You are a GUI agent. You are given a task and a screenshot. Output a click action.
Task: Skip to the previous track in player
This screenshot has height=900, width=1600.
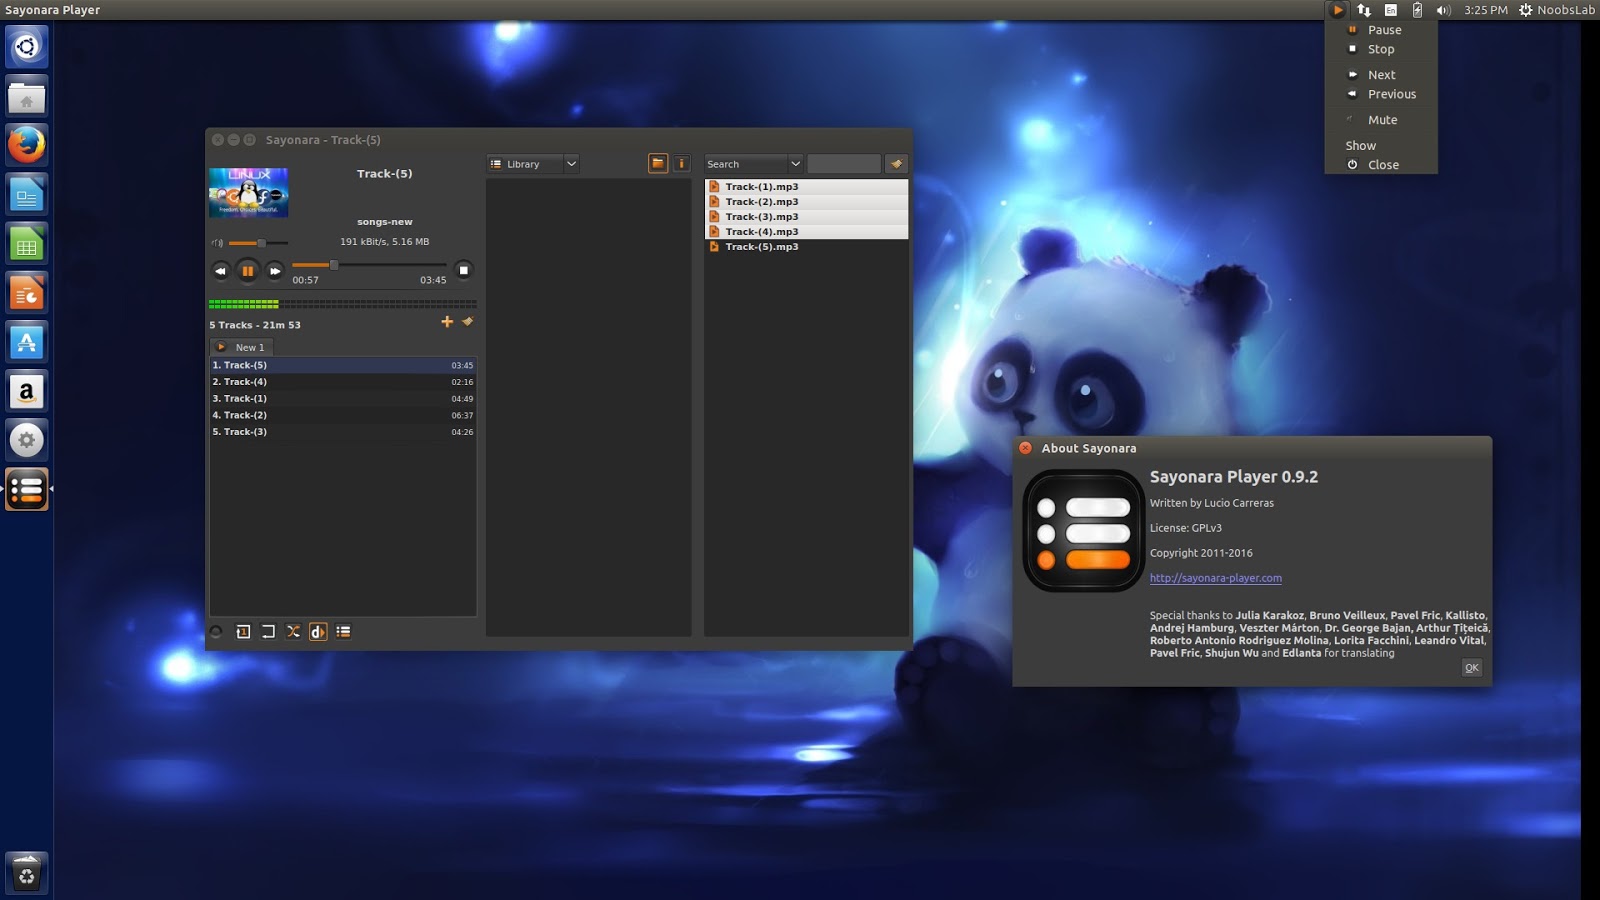[x=221, y=271]
